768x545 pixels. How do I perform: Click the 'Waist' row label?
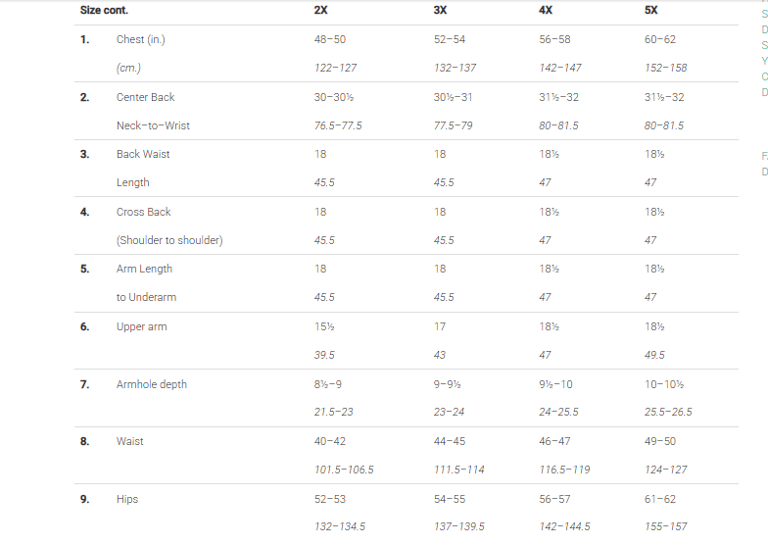pos(129,441)
